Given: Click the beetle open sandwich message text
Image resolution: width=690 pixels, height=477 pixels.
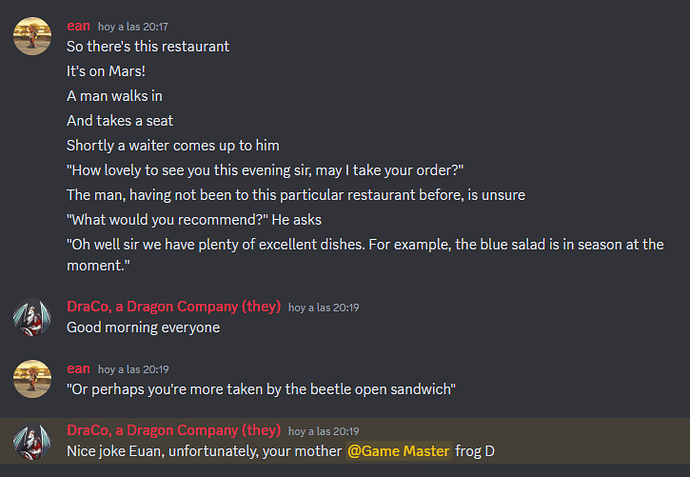Looking at the screenshot, I should point(261,389).
